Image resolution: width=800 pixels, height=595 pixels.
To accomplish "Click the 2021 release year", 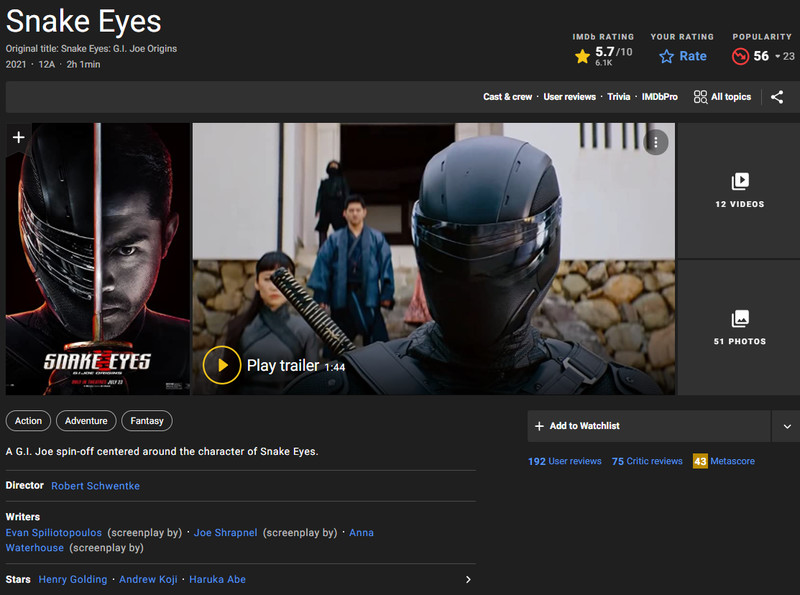I will (x=16, y=64).
